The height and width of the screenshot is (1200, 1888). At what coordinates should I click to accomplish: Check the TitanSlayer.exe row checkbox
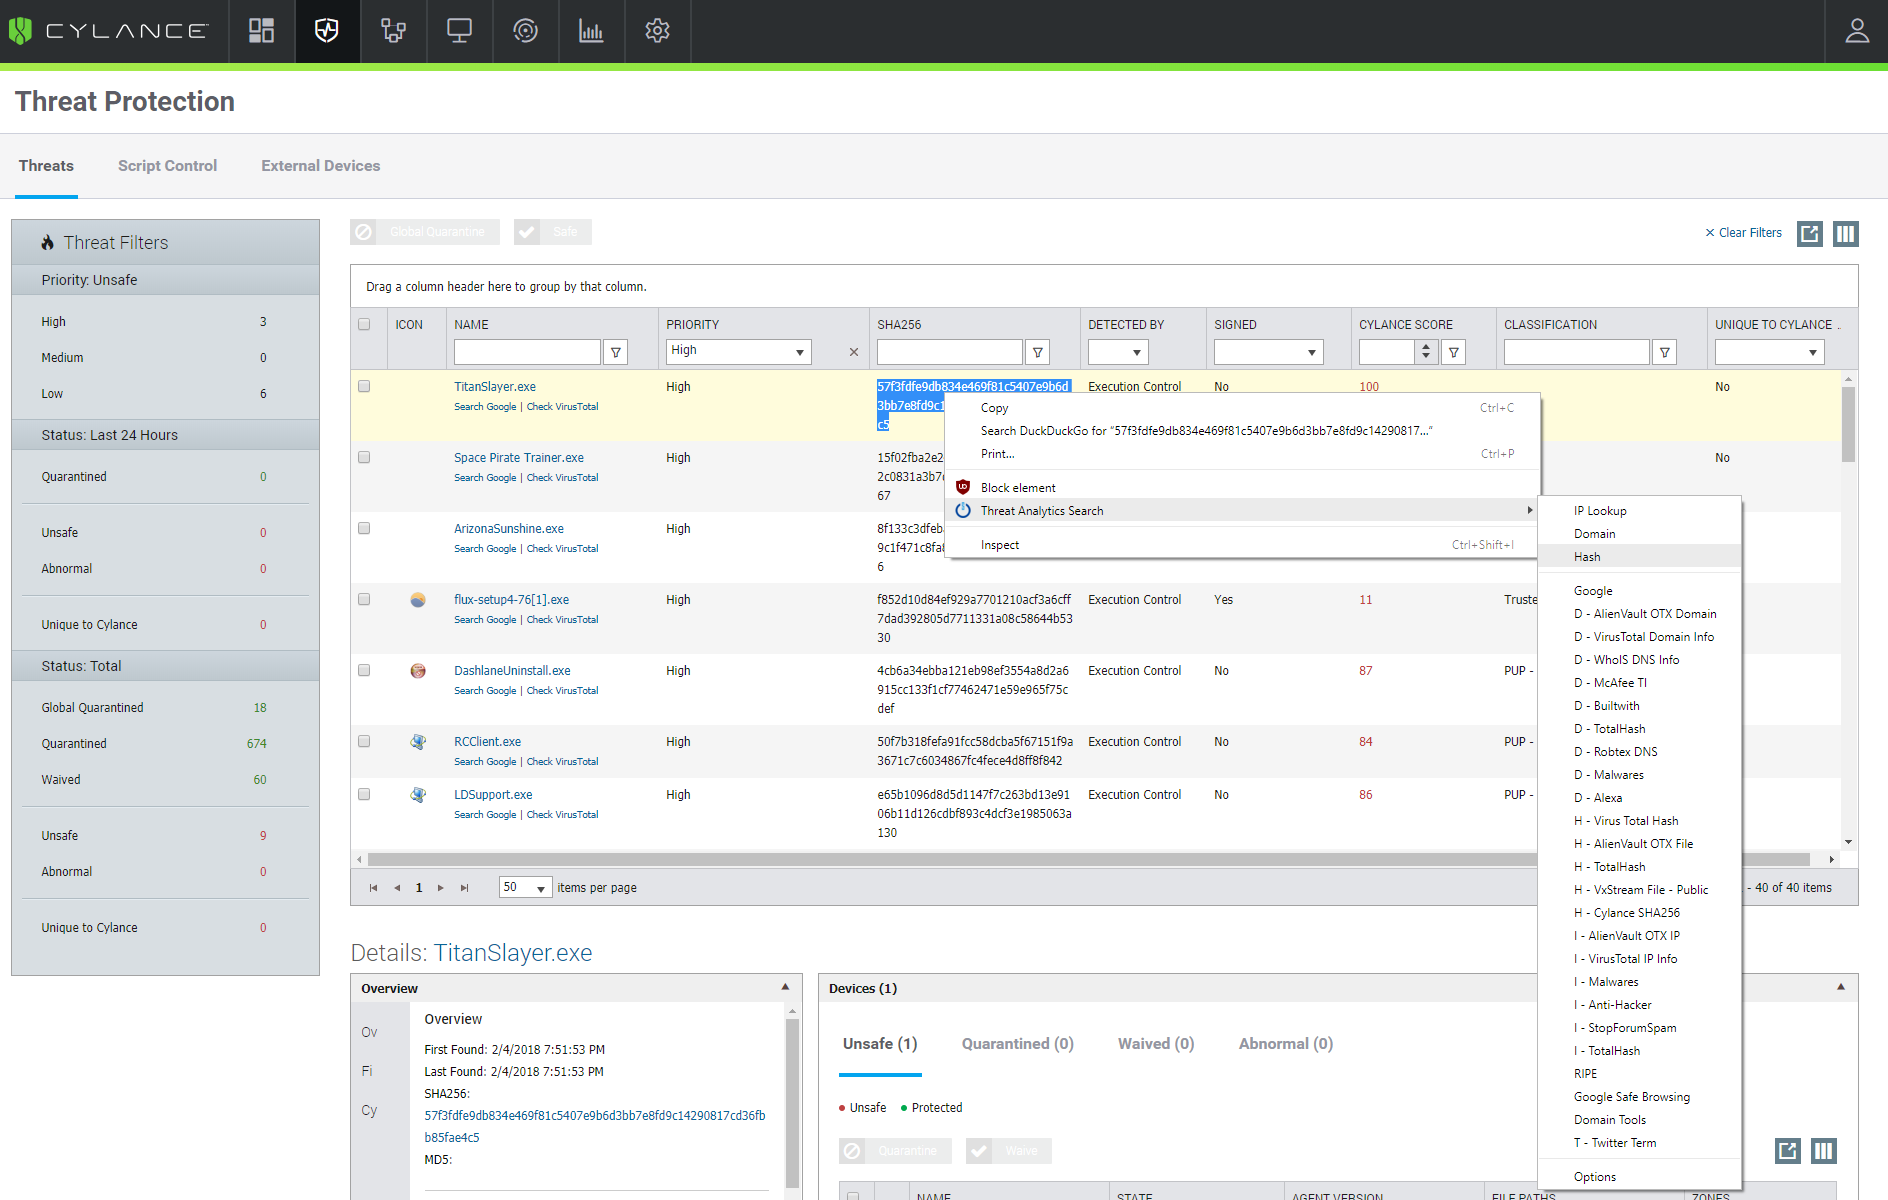point(364,386)
